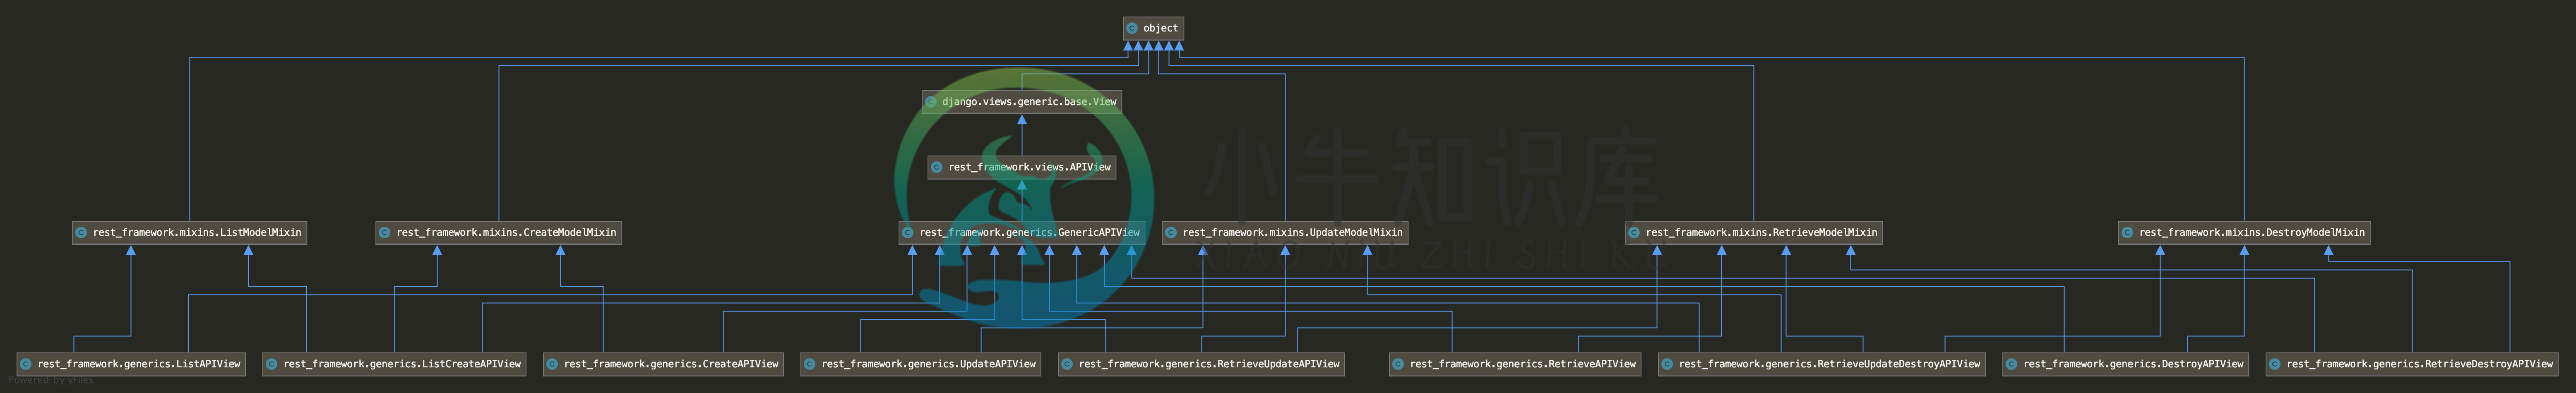Click the class icon of RetrieveDestroyAPIView node

[2275, 365]
